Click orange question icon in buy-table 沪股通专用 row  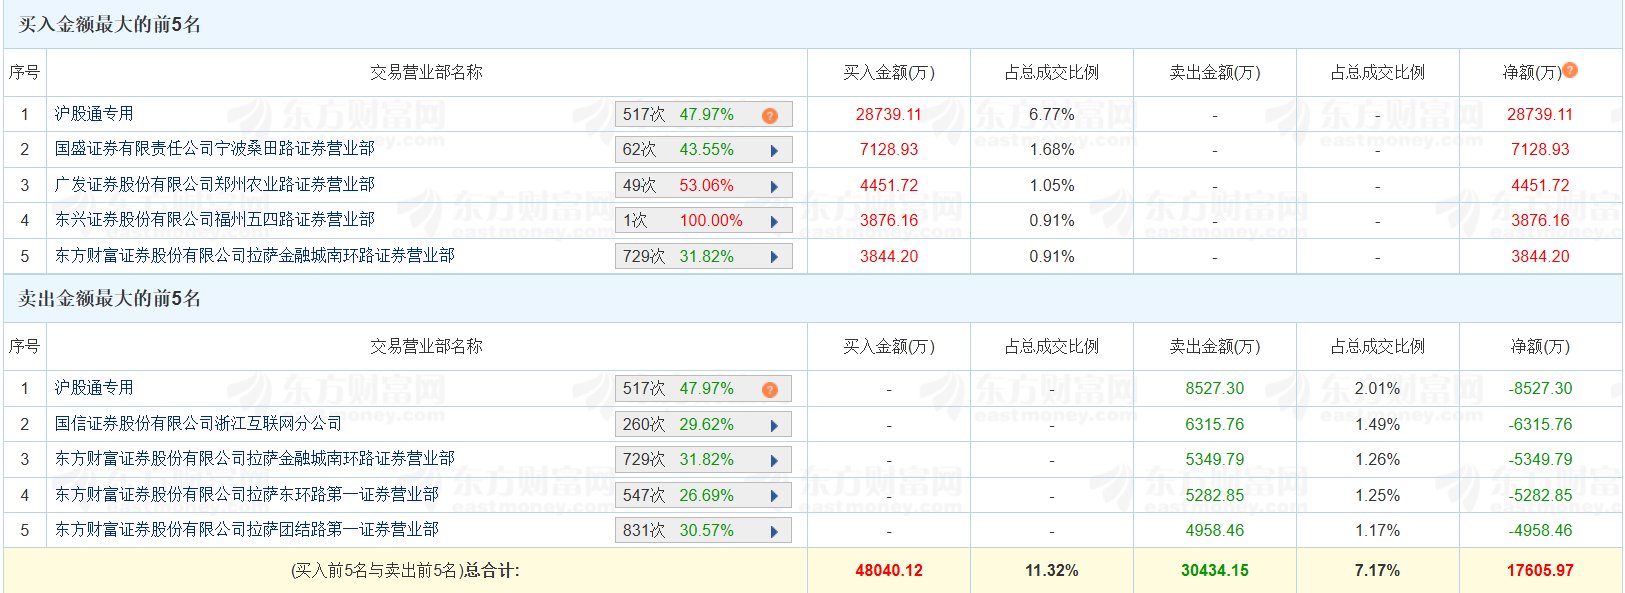(769, 116)
